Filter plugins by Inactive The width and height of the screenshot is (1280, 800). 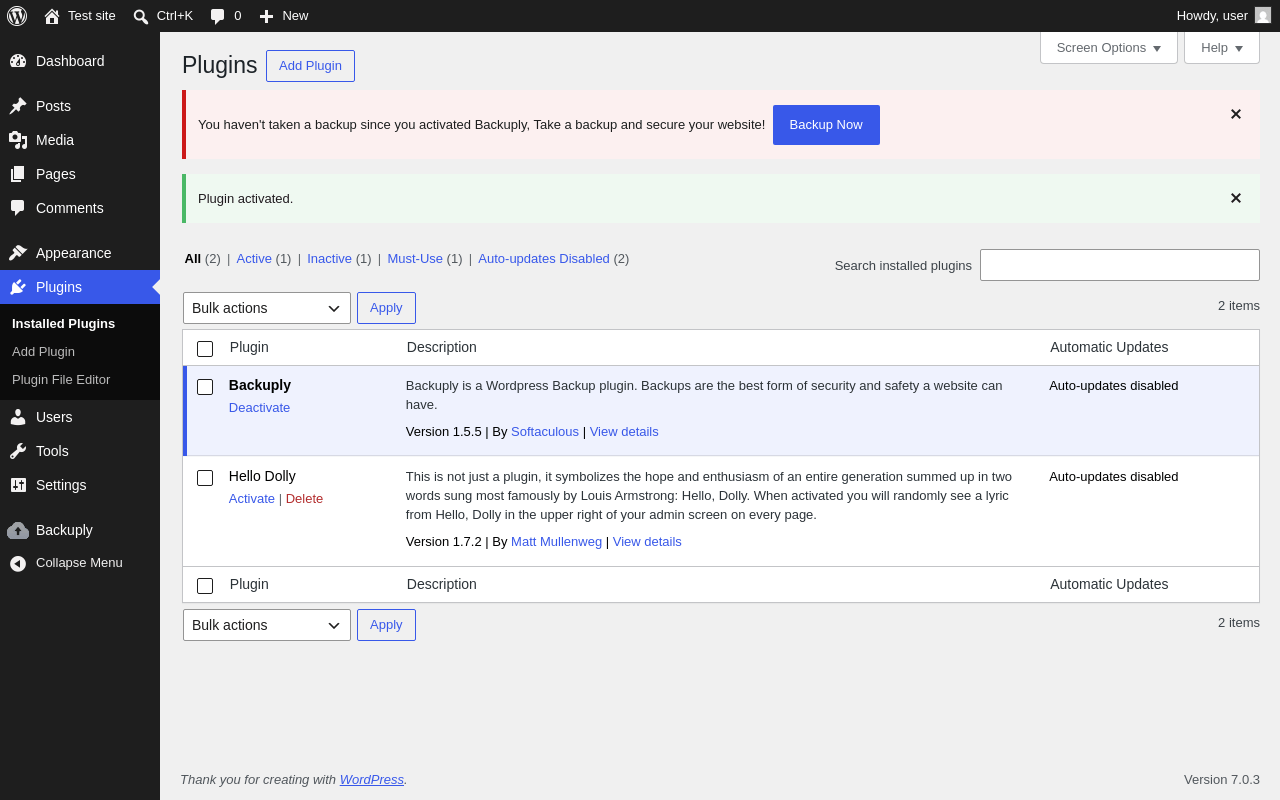329,258
